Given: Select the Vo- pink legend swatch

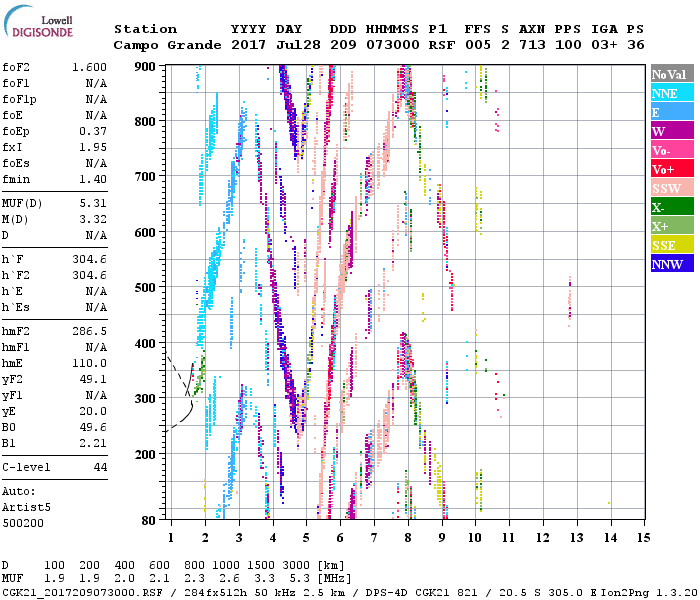Looking at the screenshot, I should point(672,150).
